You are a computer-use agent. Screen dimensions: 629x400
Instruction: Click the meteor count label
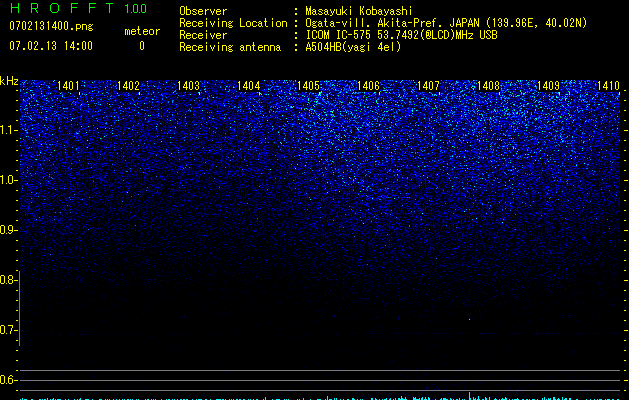coord(142,31)
